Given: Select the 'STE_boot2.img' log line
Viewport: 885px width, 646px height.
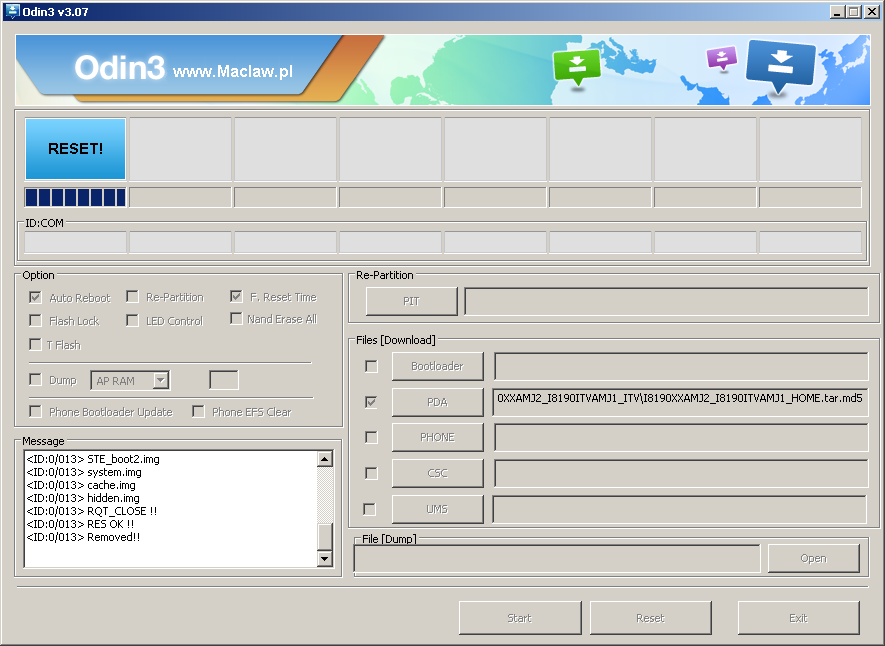Looking at the screenshot, I should (93, 459).
